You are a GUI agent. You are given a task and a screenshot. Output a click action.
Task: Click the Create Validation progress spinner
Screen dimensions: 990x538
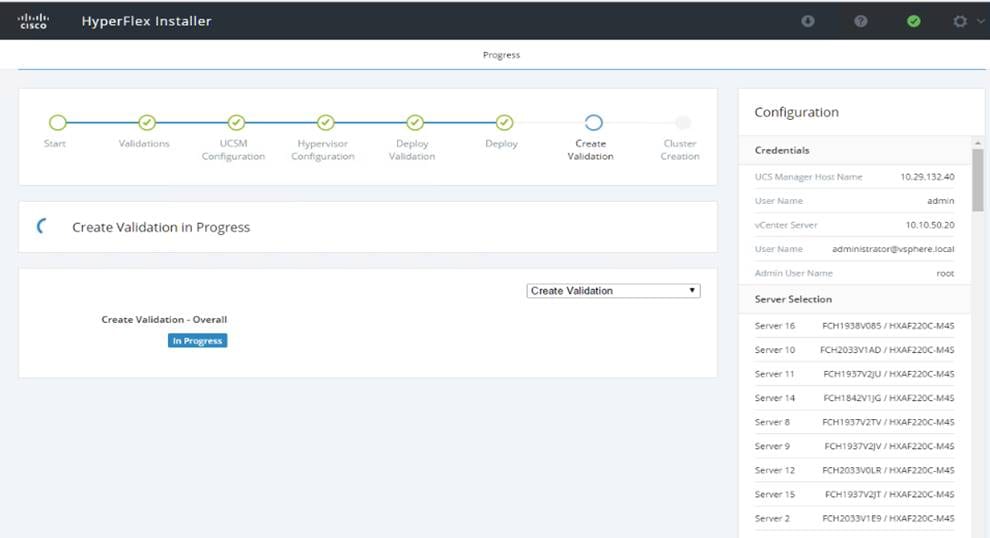(x=42, y=226)
